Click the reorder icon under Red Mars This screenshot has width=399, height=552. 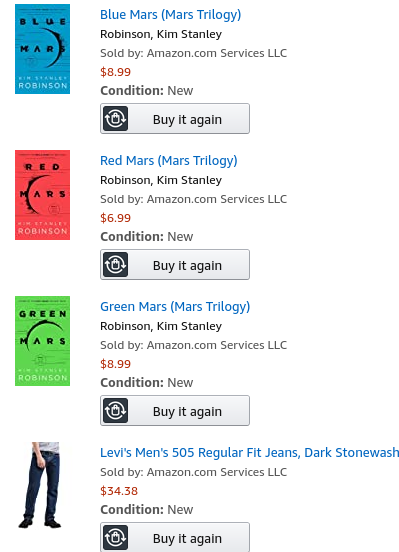tap(116, 265)
